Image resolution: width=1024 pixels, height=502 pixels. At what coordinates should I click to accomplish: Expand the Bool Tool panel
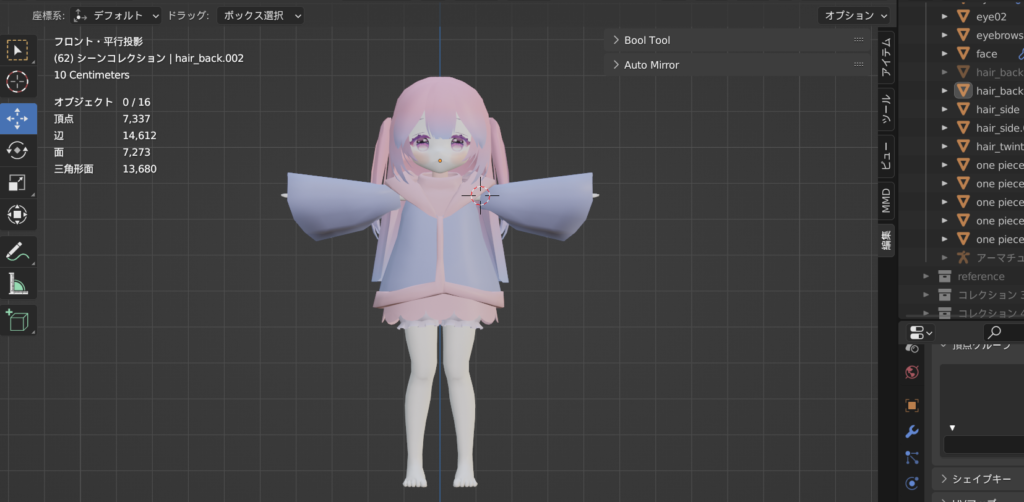click(646, 40)
